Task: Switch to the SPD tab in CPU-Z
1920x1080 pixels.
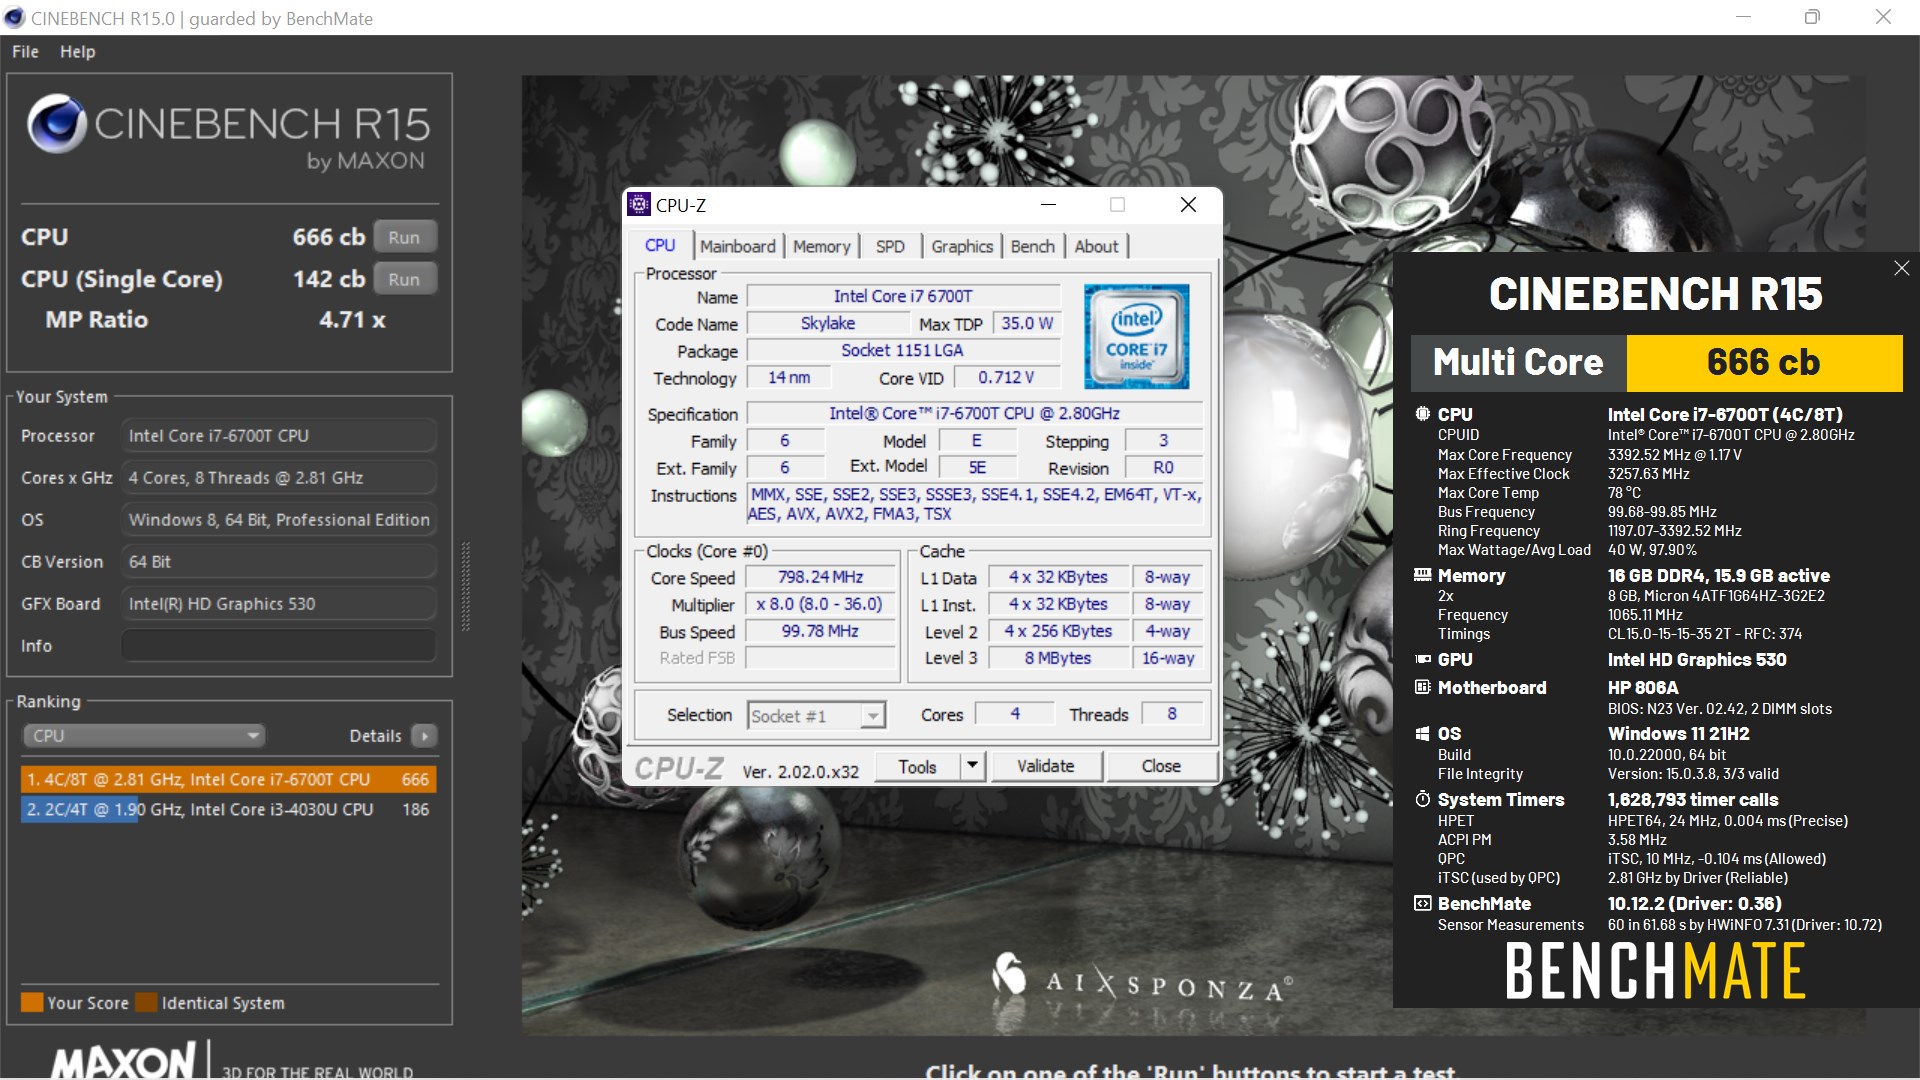Action: pos(890,247)
